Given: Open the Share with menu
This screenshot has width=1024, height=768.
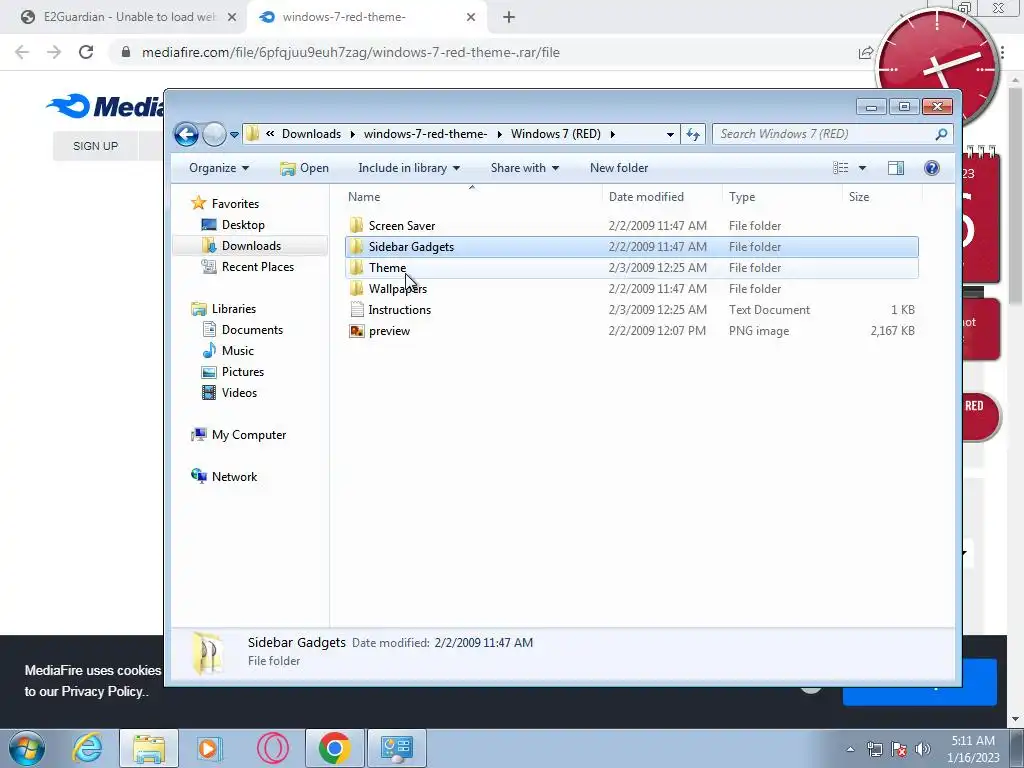Looking at the screenshot, I should point(524,168).
